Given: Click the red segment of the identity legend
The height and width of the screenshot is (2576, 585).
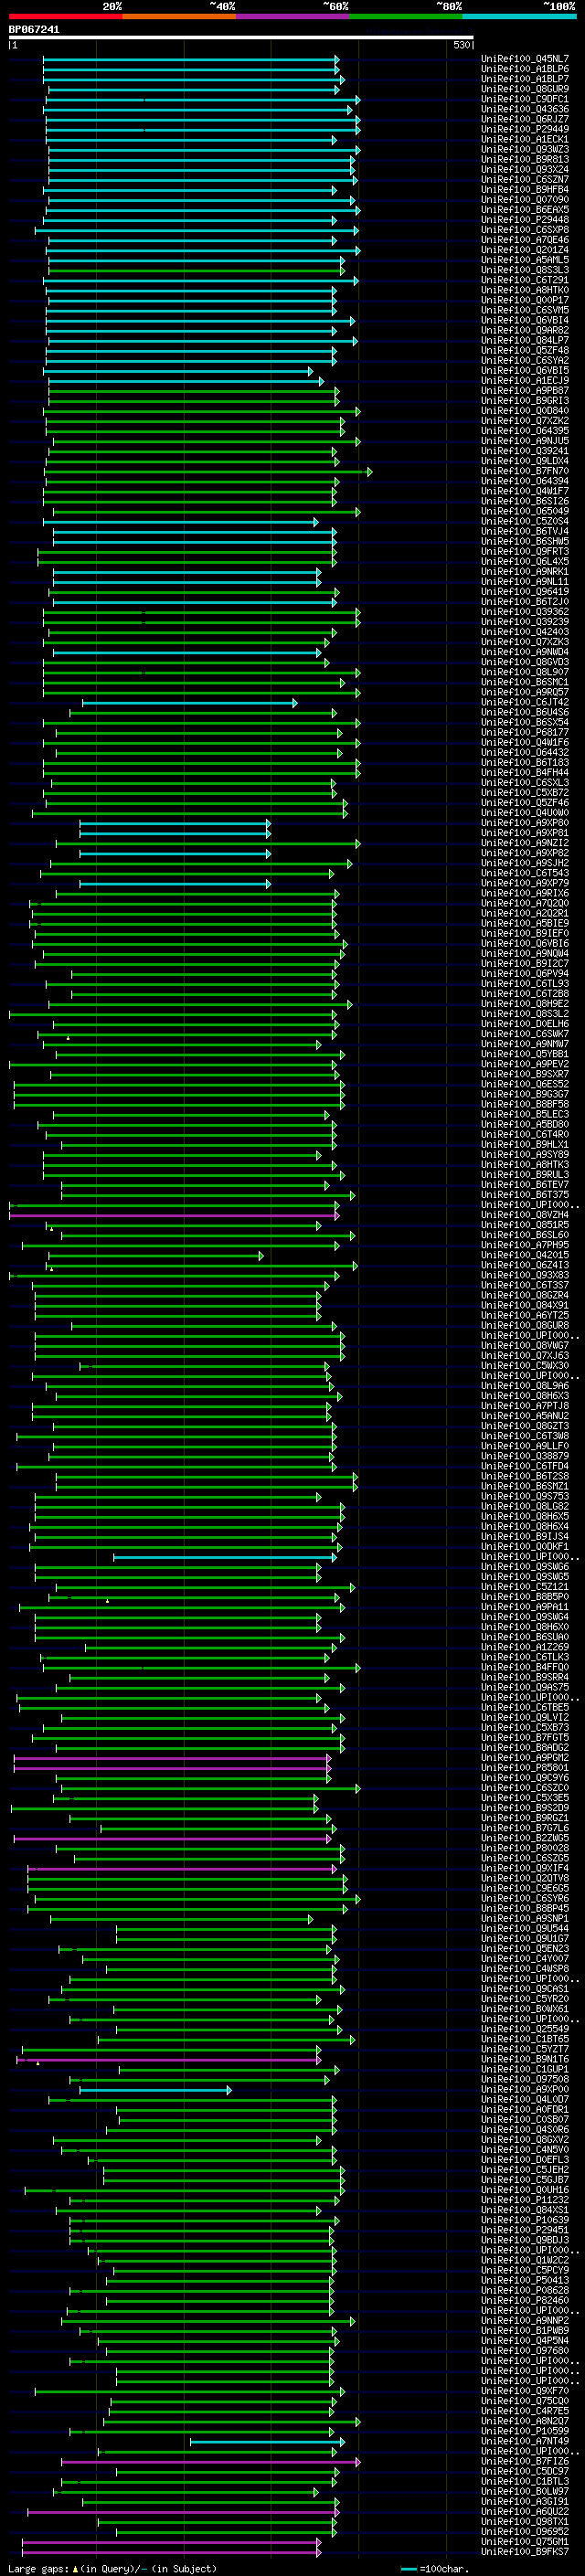Looking at the screenshot, I should (65, 17).
